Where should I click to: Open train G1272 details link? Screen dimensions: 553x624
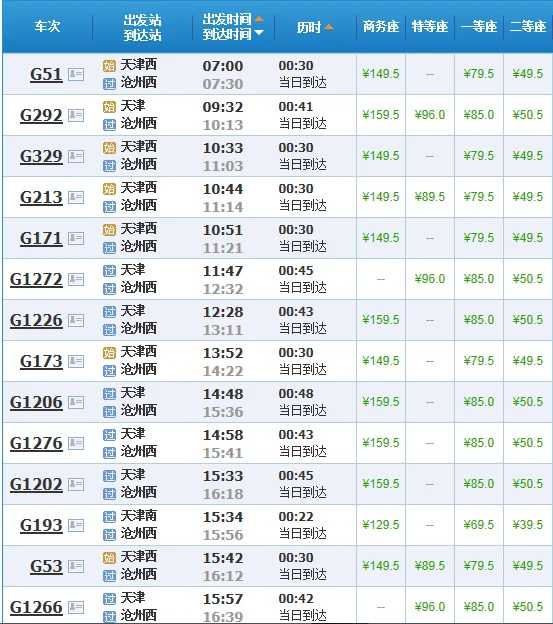click(x=36, y=280)
